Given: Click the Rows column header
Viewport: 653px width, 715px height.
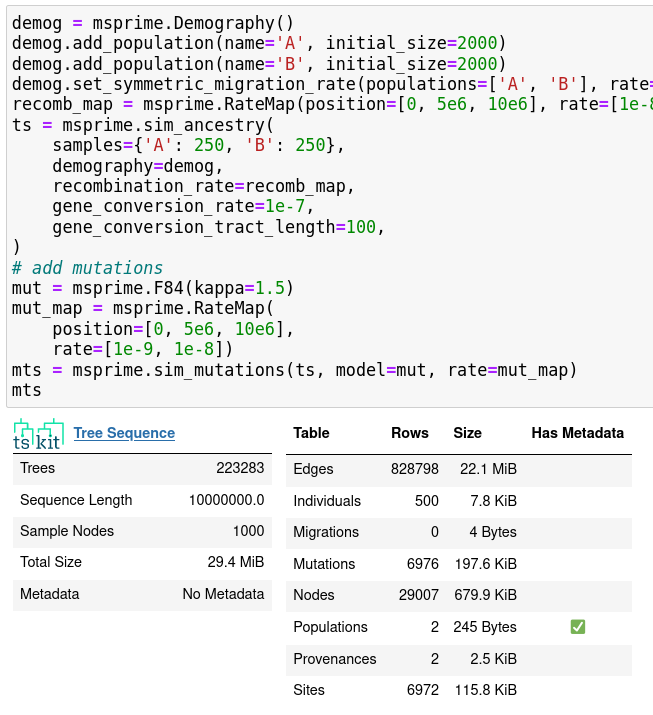Looking at the screenshot, I should point(409,433).
